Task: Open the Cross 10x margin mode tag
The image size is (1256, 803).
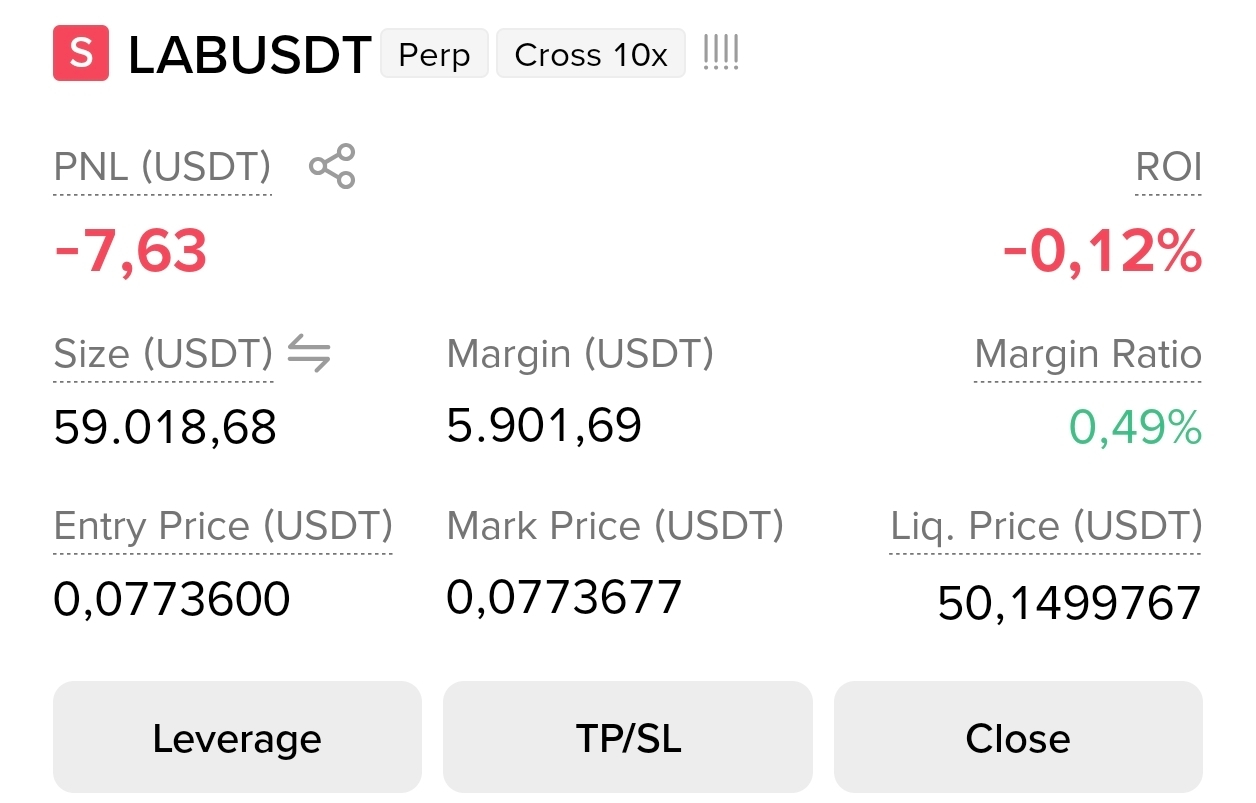Action: click(x=591, y=54)
